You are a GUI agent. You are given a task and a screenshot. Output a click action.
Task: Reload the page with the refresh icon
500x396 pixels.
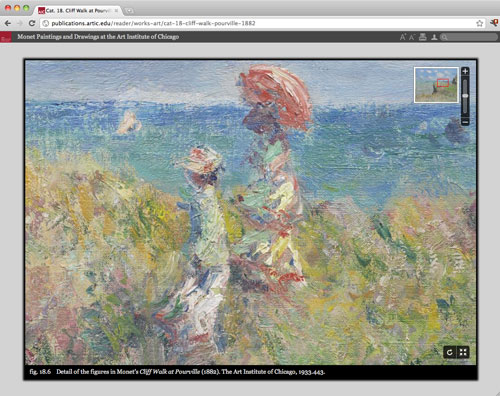point(32,23)
